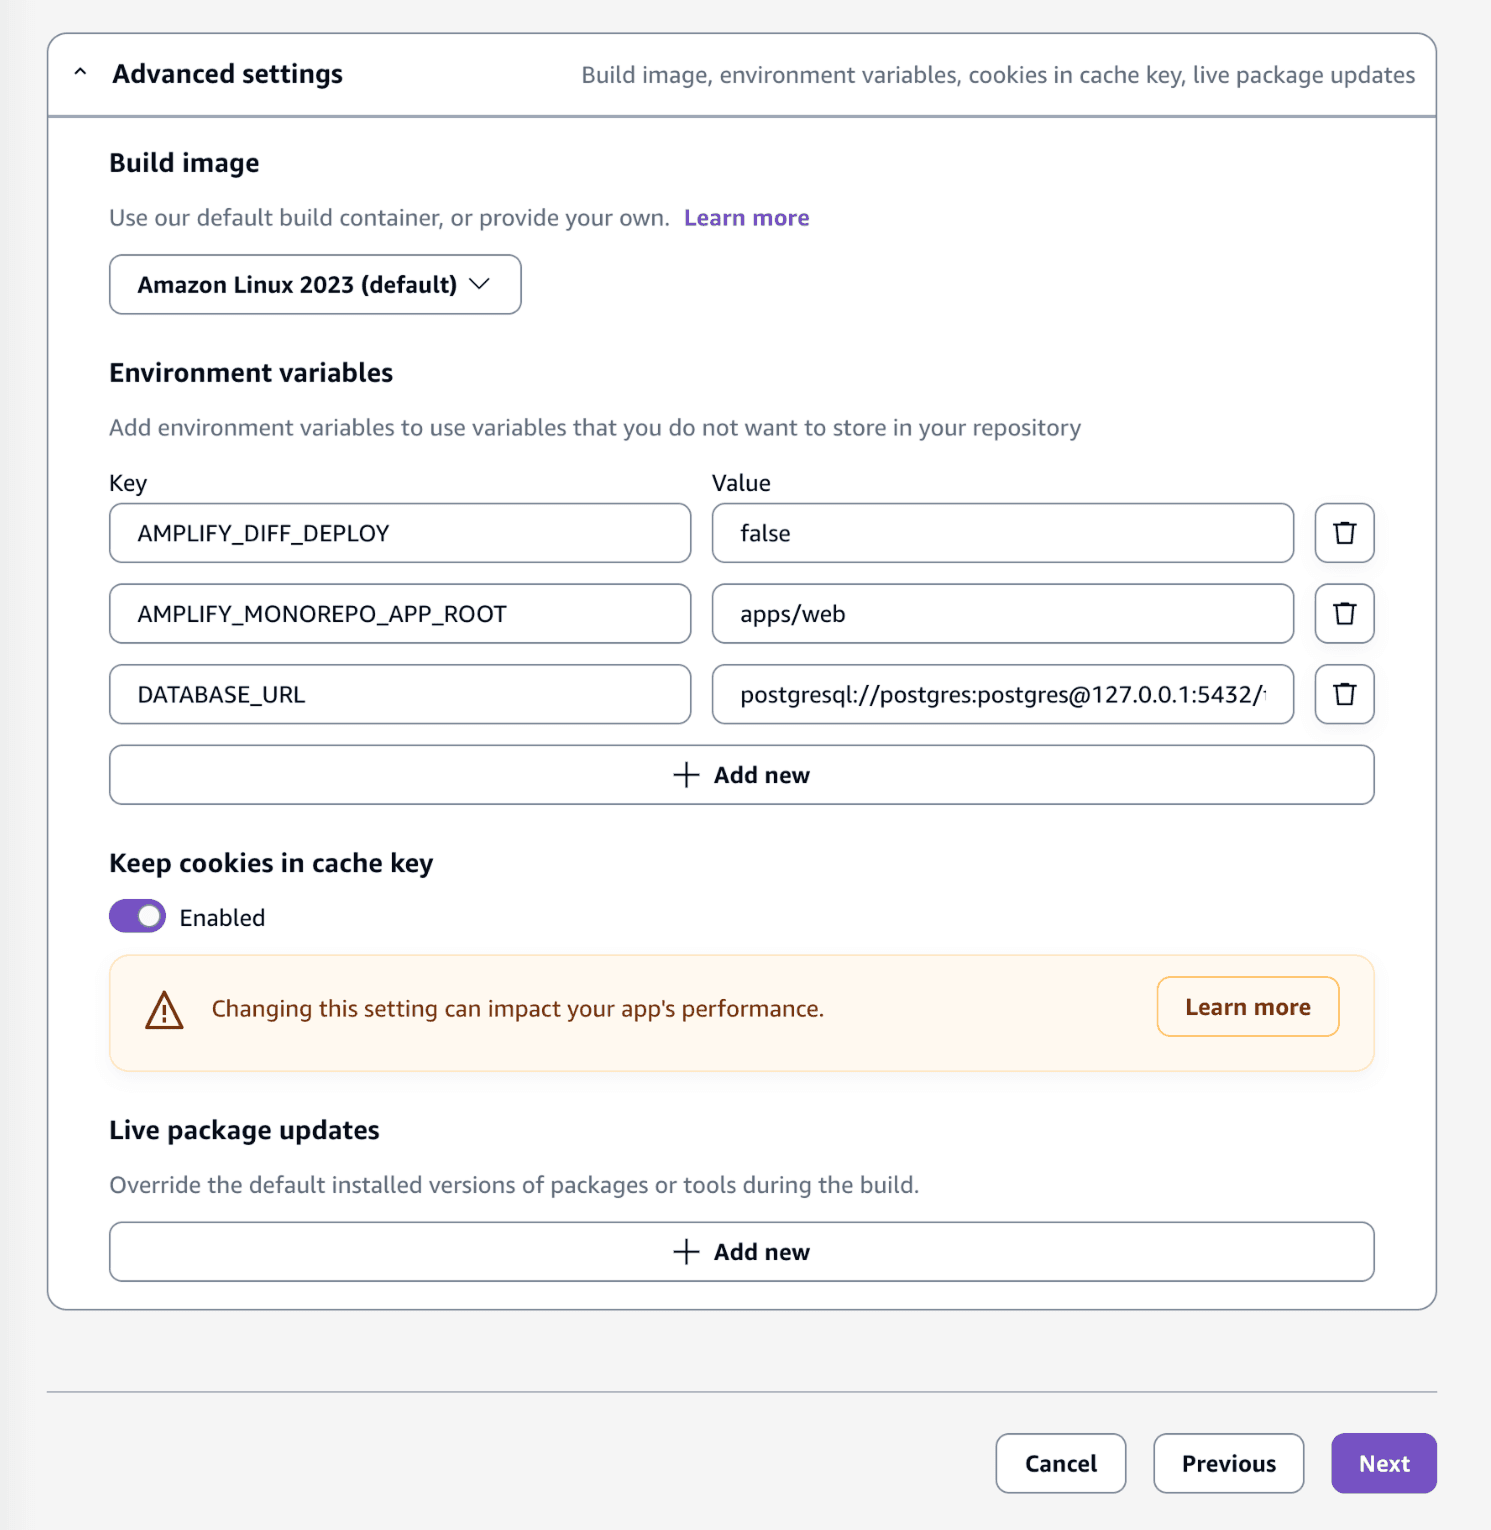The height and width of the screenshot is (1530, 1491).
Task: Edit the AMPLIFY_MONOREPO_APP_ROOT key field
Action: pos(400,614)
